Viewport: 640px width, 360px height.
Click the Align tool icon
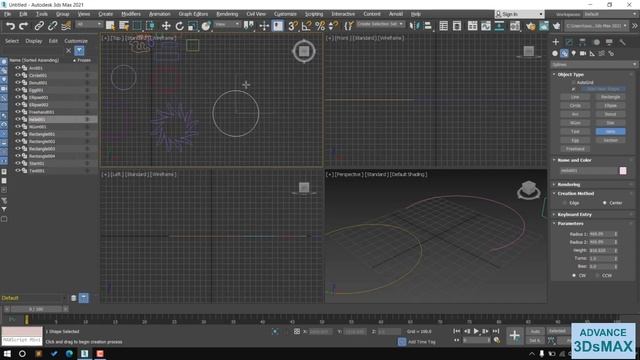coord(428,26)
